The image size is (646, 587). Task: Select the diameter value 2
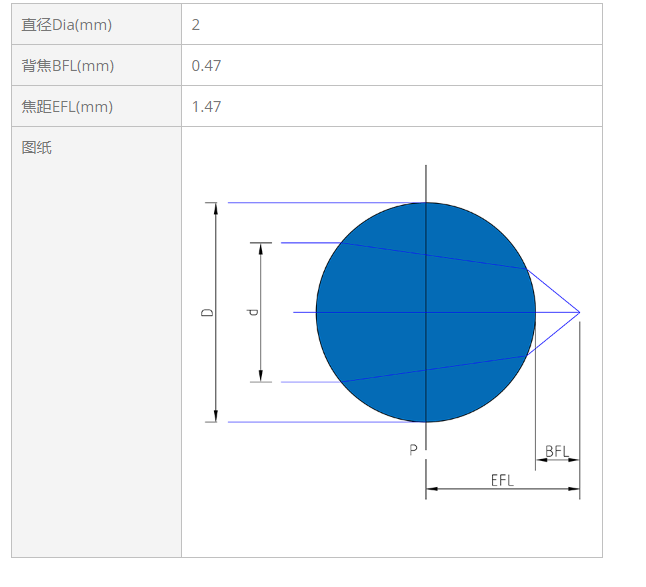pos(196,25)
